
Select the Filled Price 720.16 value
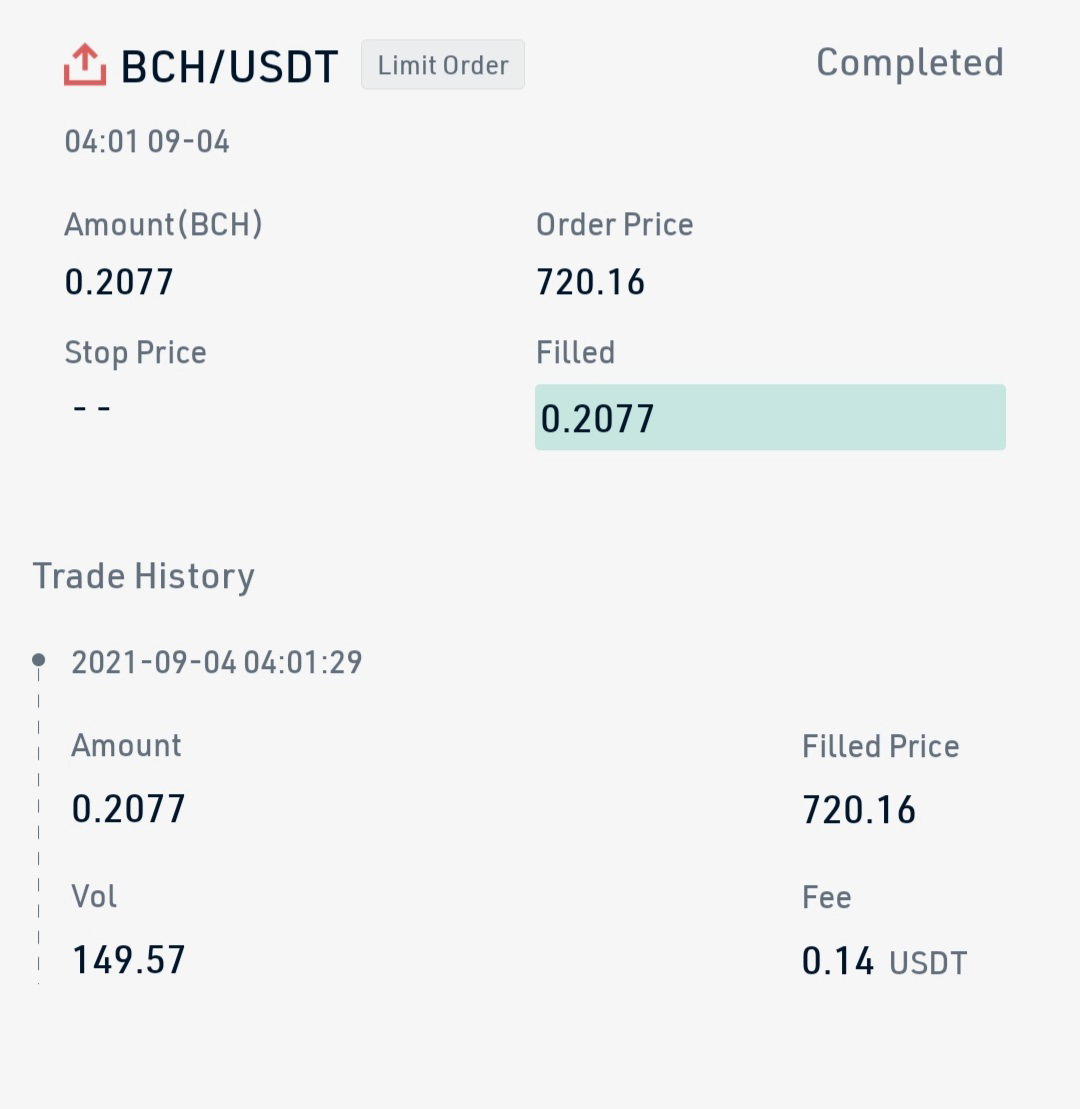[859, 809]
